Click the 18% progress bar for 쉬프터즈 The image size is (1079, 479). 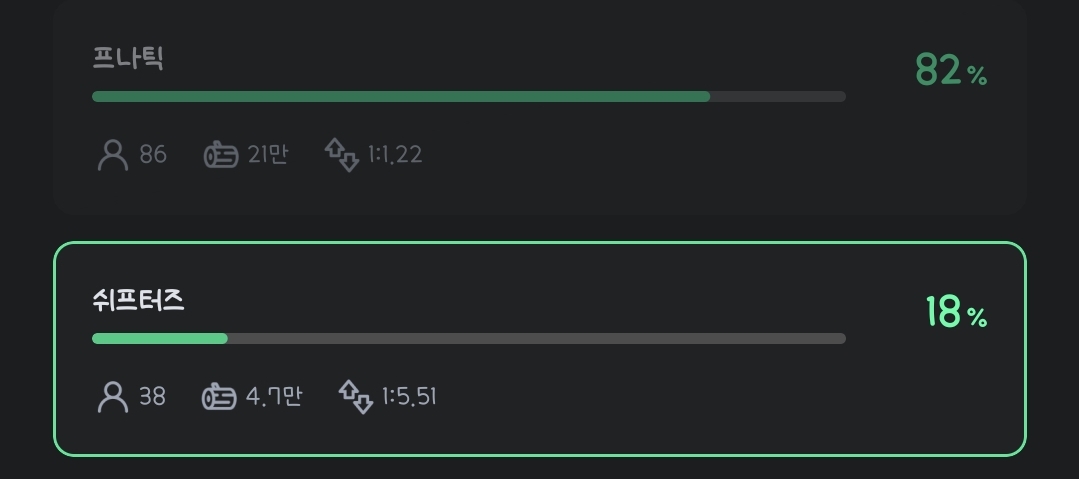pyautogui.click(x=469, y=339)
